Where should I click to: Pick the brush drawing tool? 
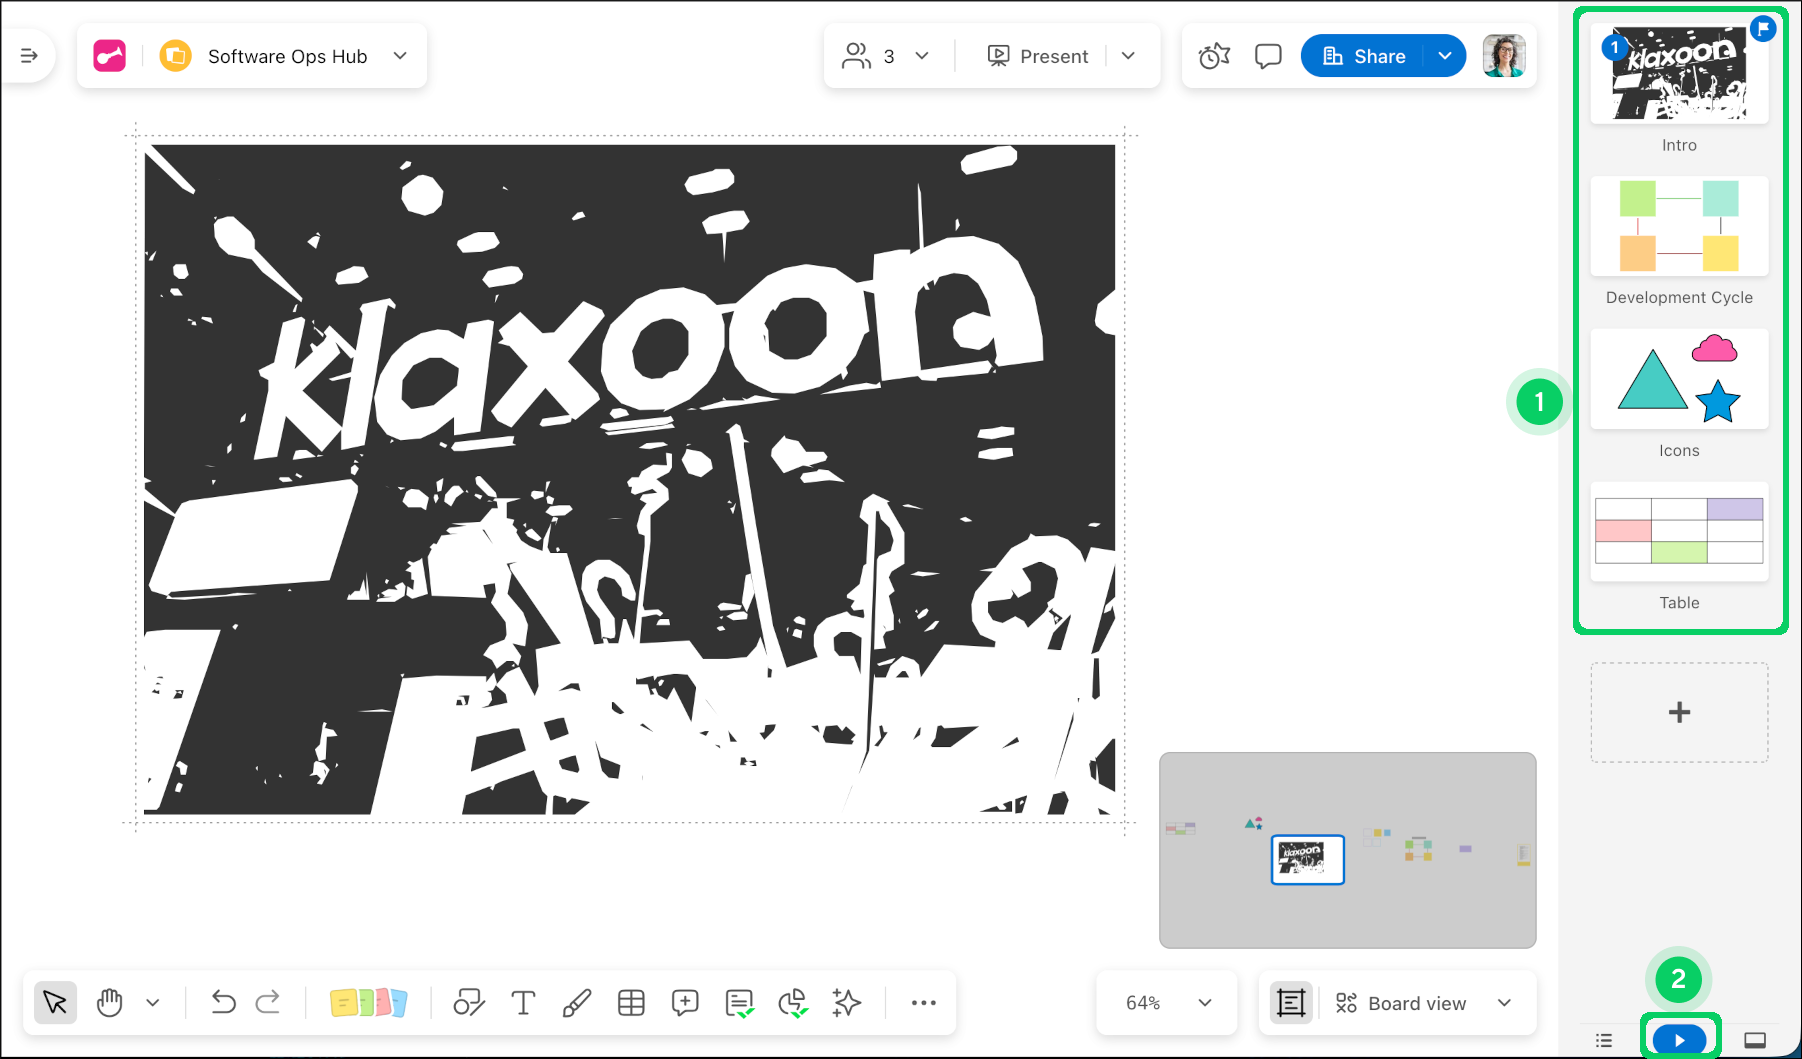click(577, 1003)
